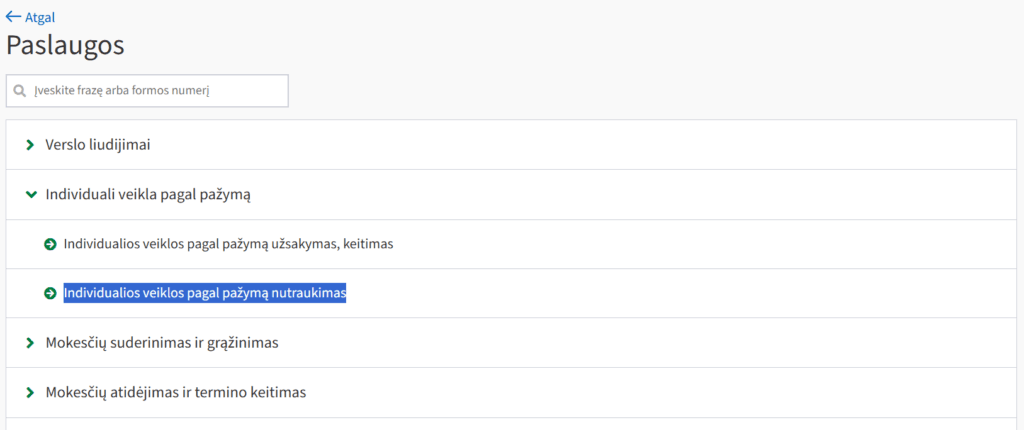Click green arrow icon beside nutraukimas item
1024x430 pixels.
[x=50, y=293]
